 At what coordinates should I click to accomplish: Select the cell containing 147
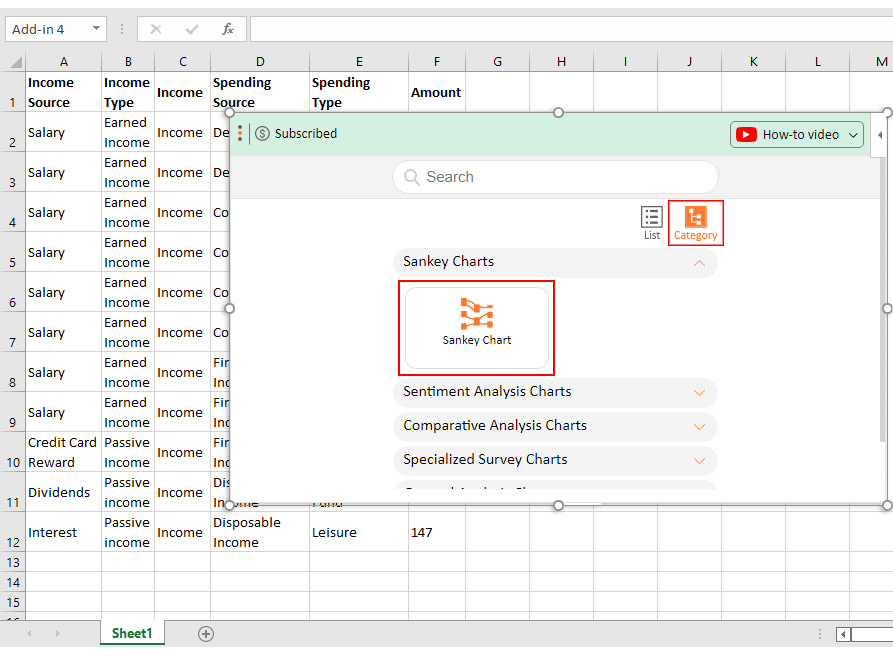click(437, 532)
